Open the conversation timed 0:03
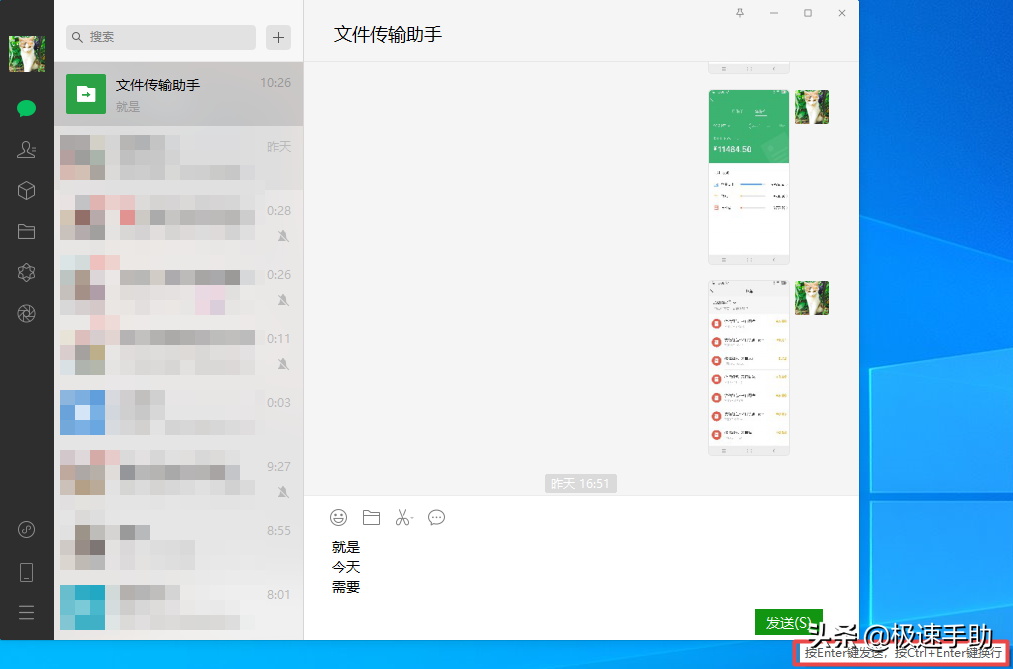 pyautogui.click(x=178, y=413)
